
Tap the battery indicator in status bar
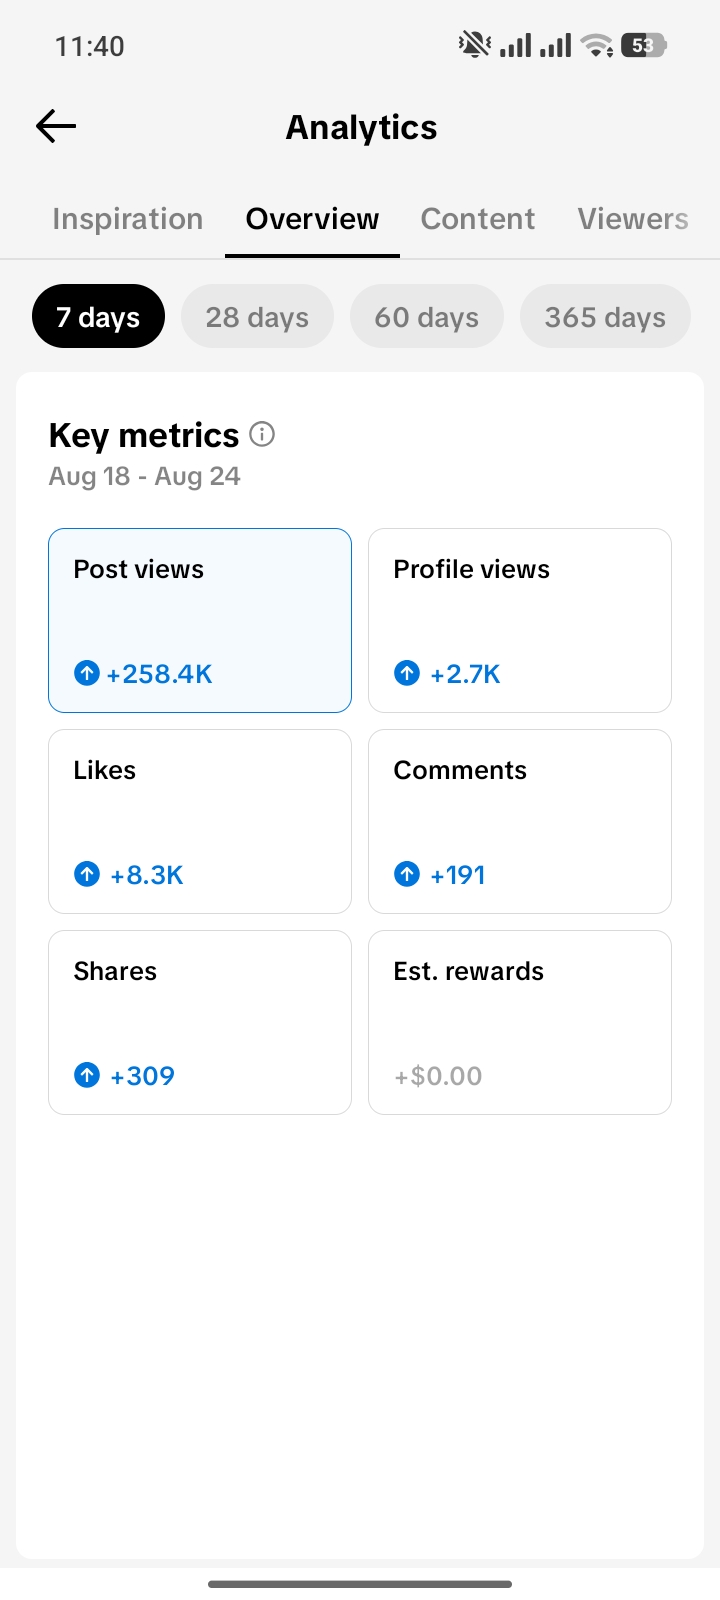[643, 45]
